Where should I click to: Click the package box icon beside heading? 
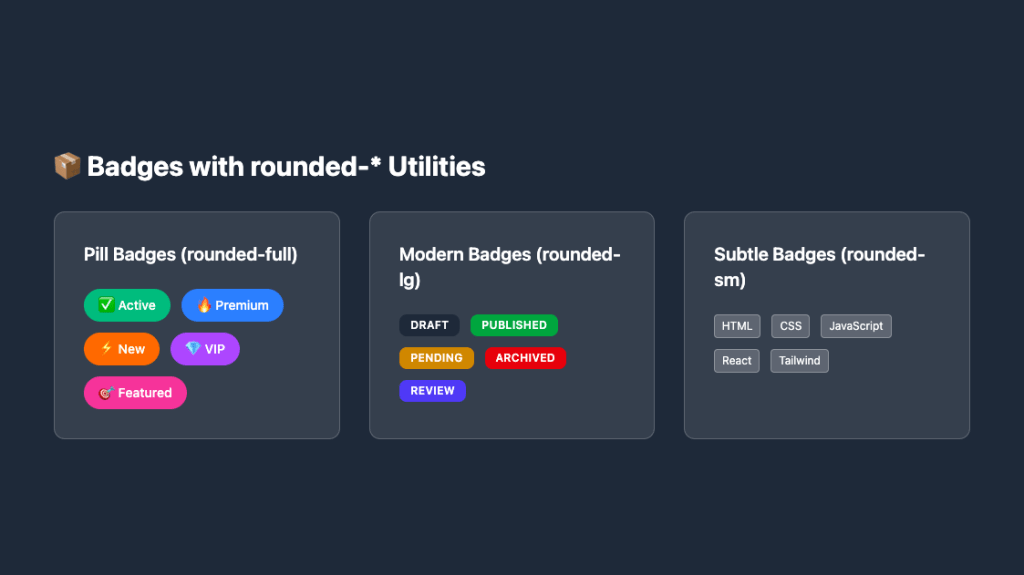67,166
